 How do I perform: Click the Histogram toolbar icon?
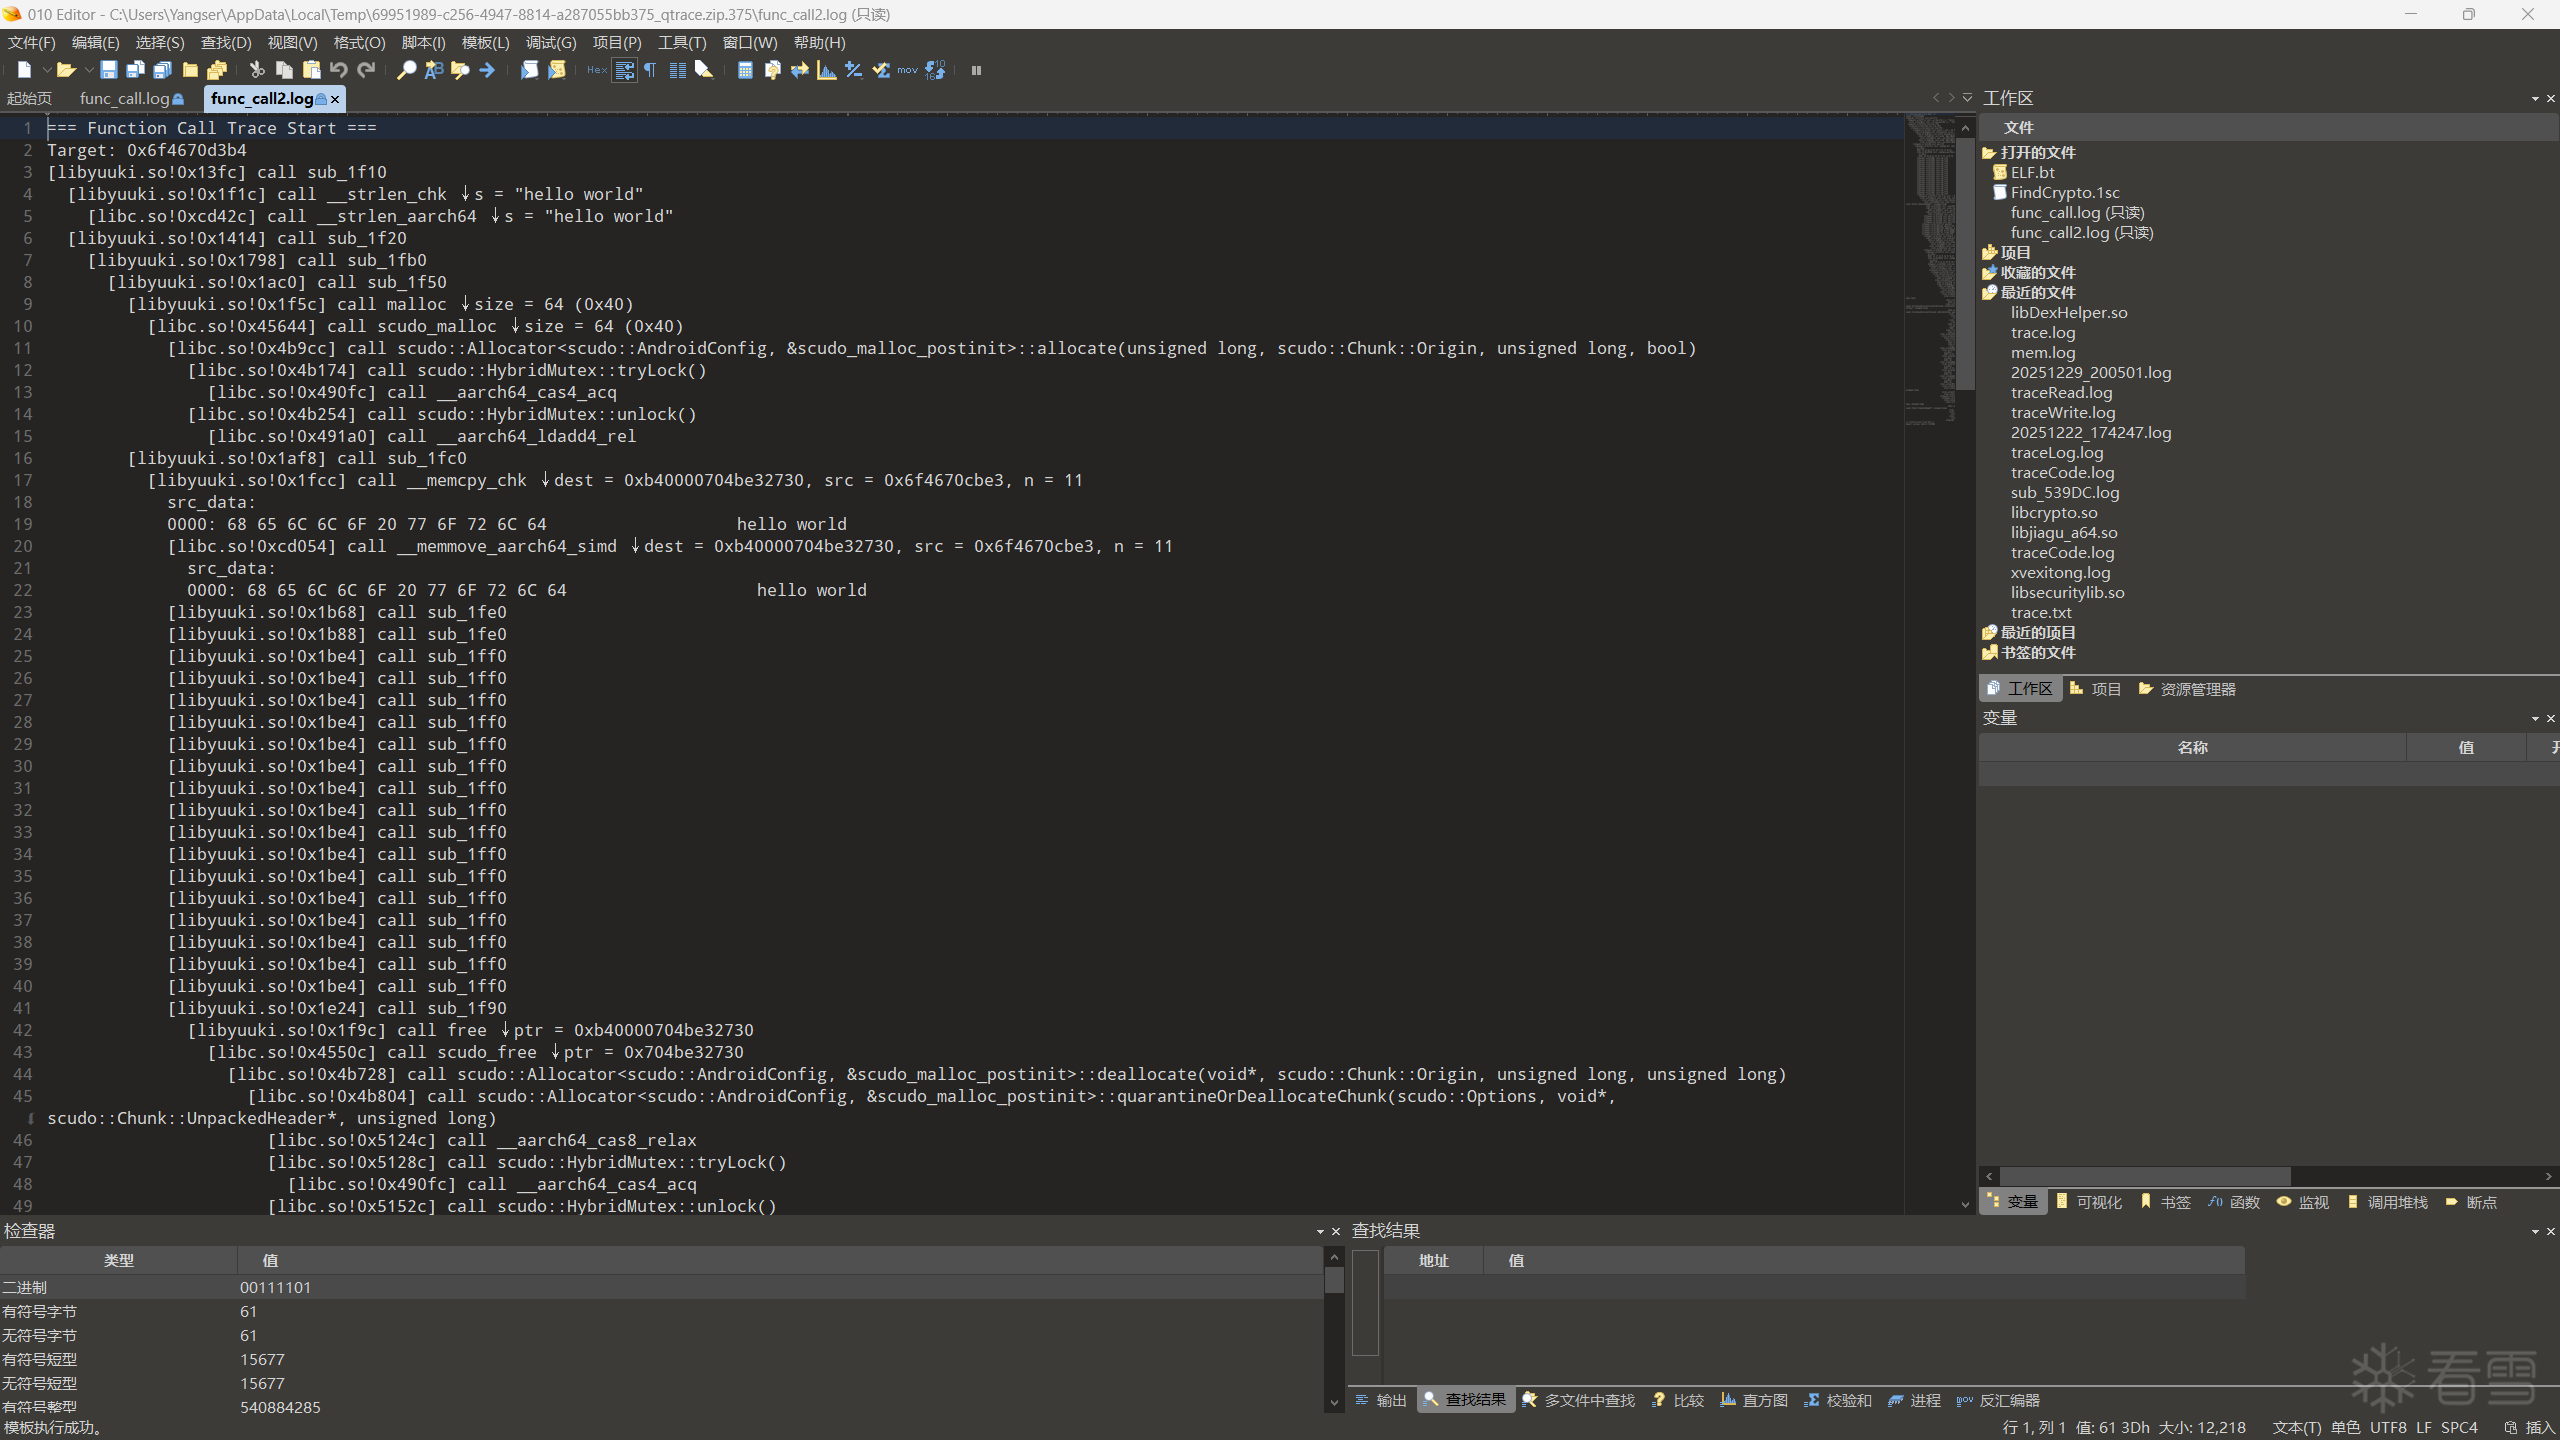click(x=826, y=70)
